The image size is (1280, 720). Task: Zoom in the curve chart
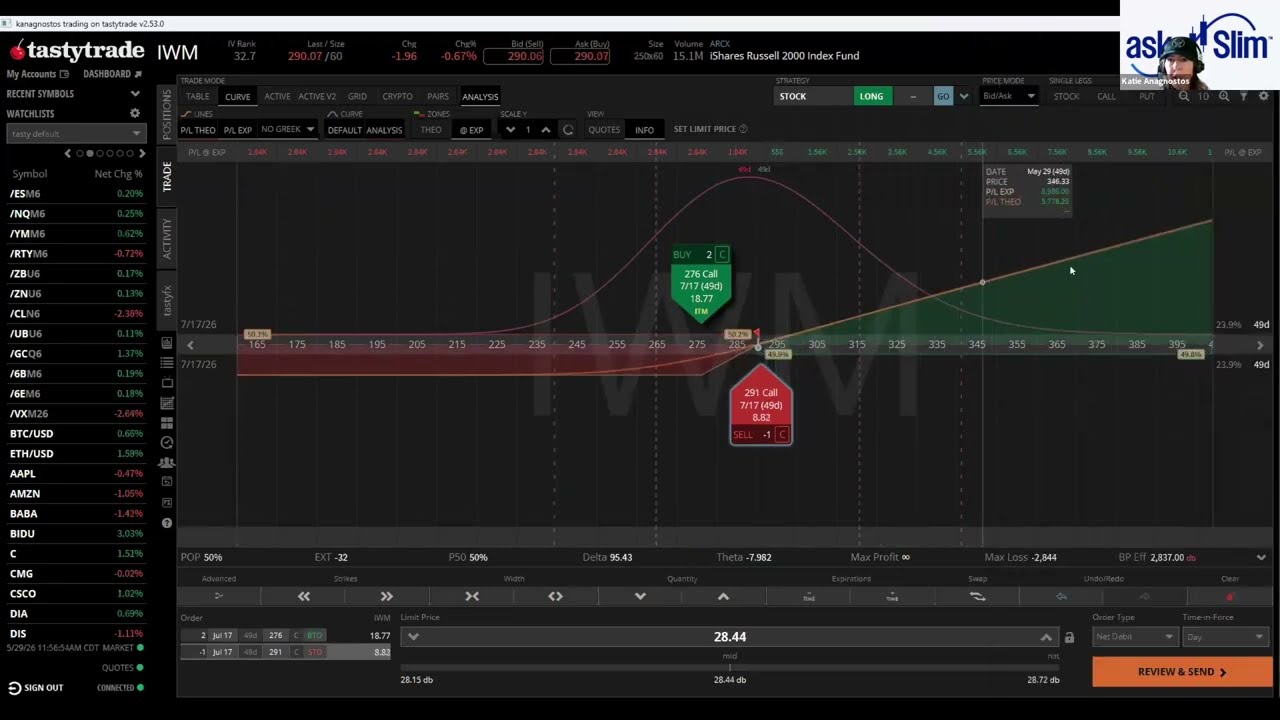click(1224, 96)
